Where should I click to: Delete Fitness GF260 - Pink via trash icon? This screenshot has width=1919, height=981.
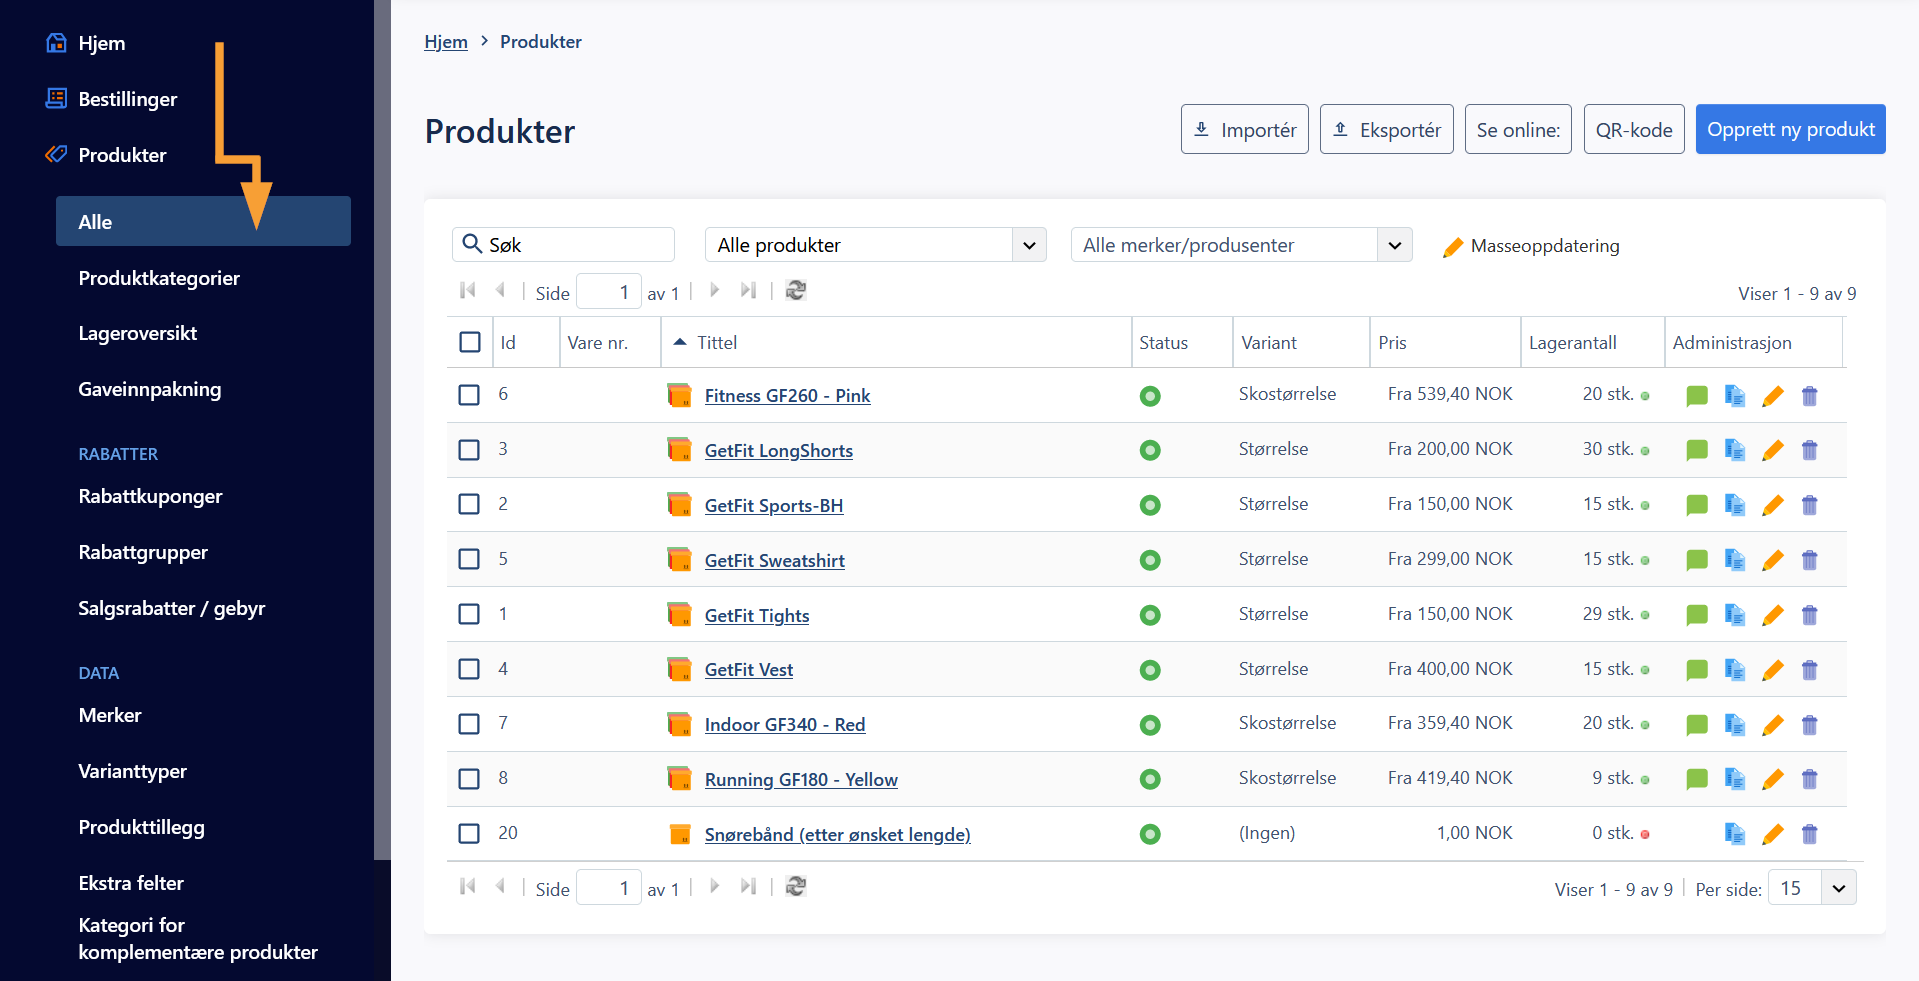[x=1809, y=396]
